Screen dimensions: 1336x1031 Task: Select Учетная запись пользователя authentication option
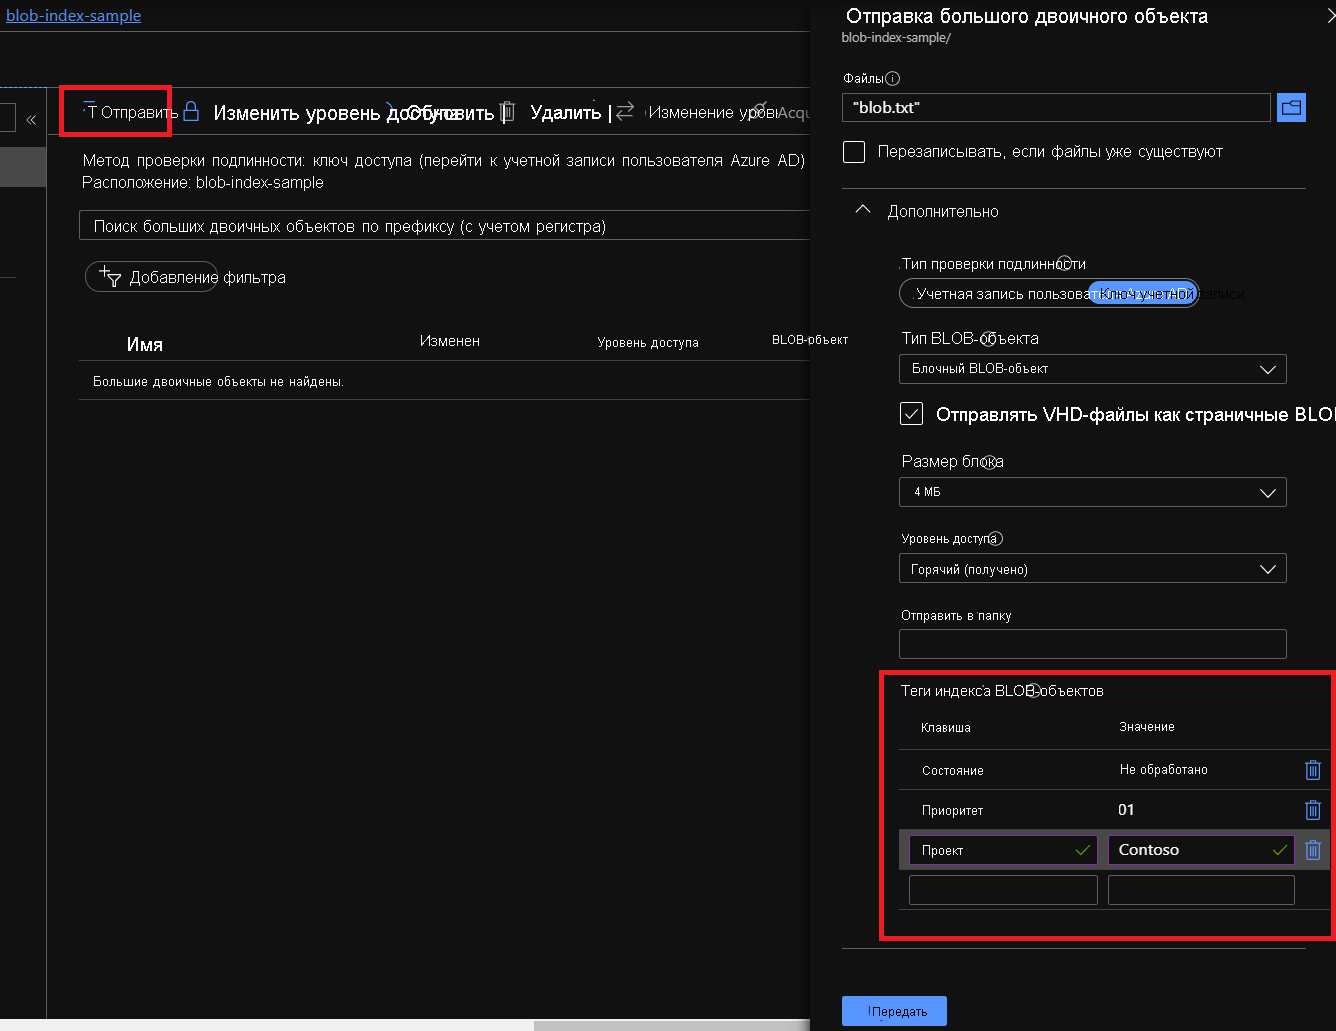[x=994, y=294]
